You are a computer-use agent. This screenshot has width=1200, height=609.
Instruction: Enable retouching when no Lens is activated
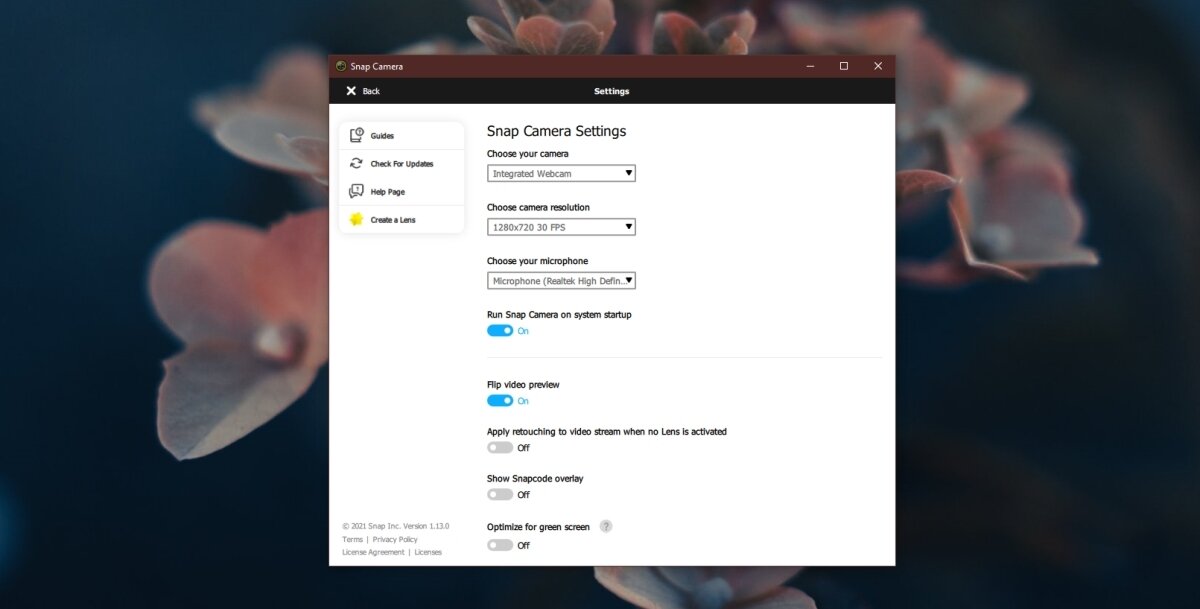(x=501, y=447)
